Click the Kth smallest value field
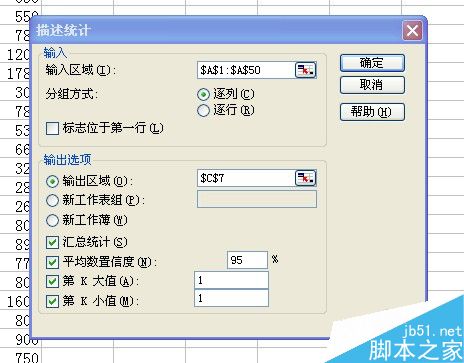Screen dimensions: 464x363 click(x=231, y=298)
